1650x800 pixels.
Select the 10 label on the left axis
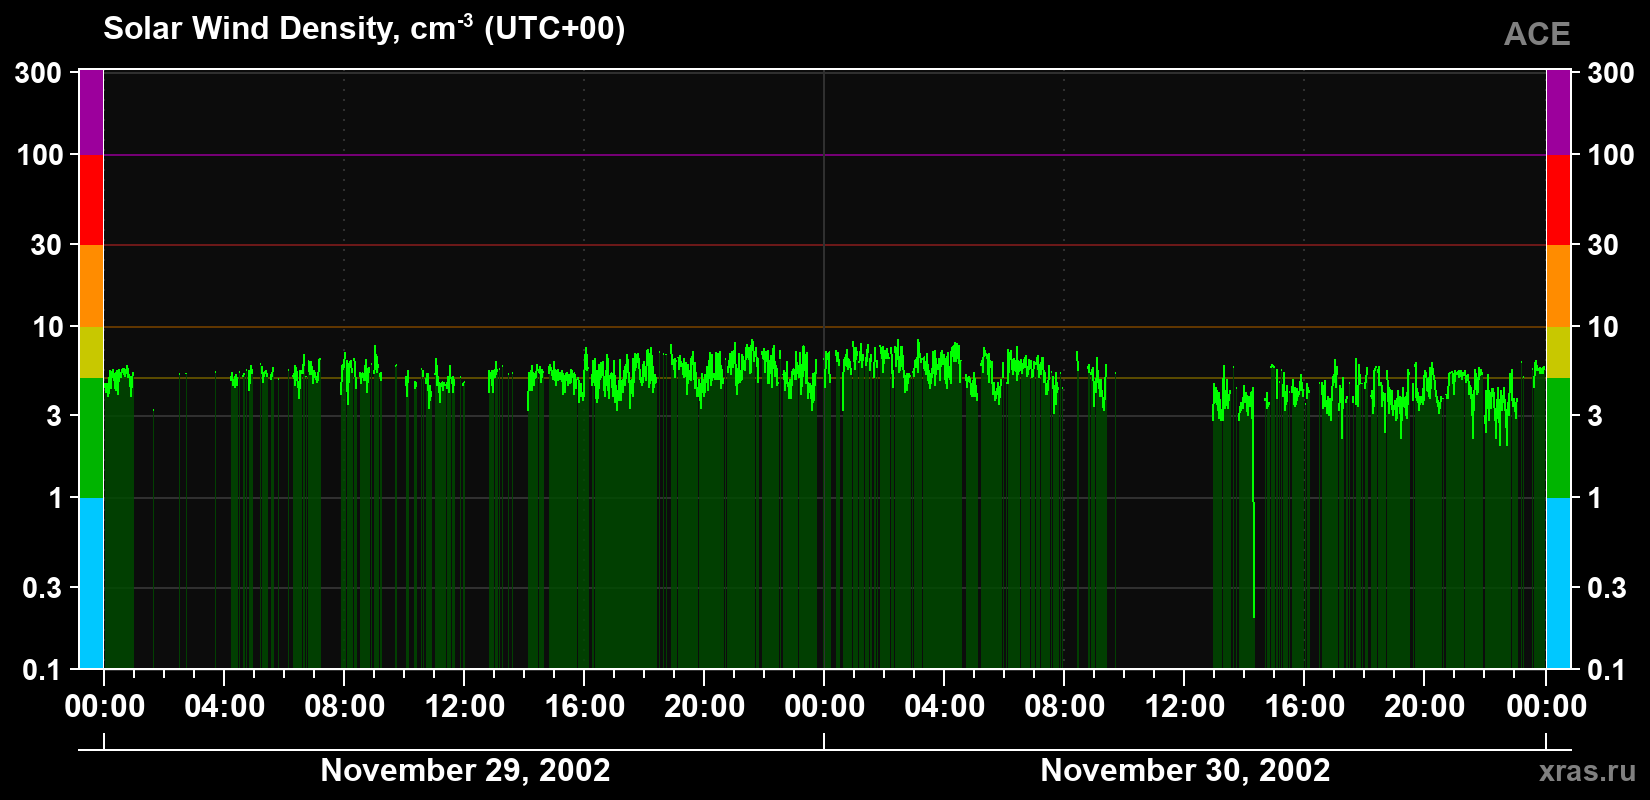click(x=47, y=327)
